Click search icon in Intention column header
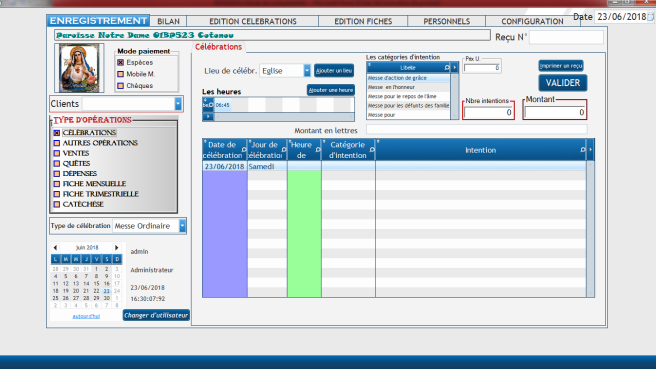Viewport: 656px width, 369px height. (583, 150)
